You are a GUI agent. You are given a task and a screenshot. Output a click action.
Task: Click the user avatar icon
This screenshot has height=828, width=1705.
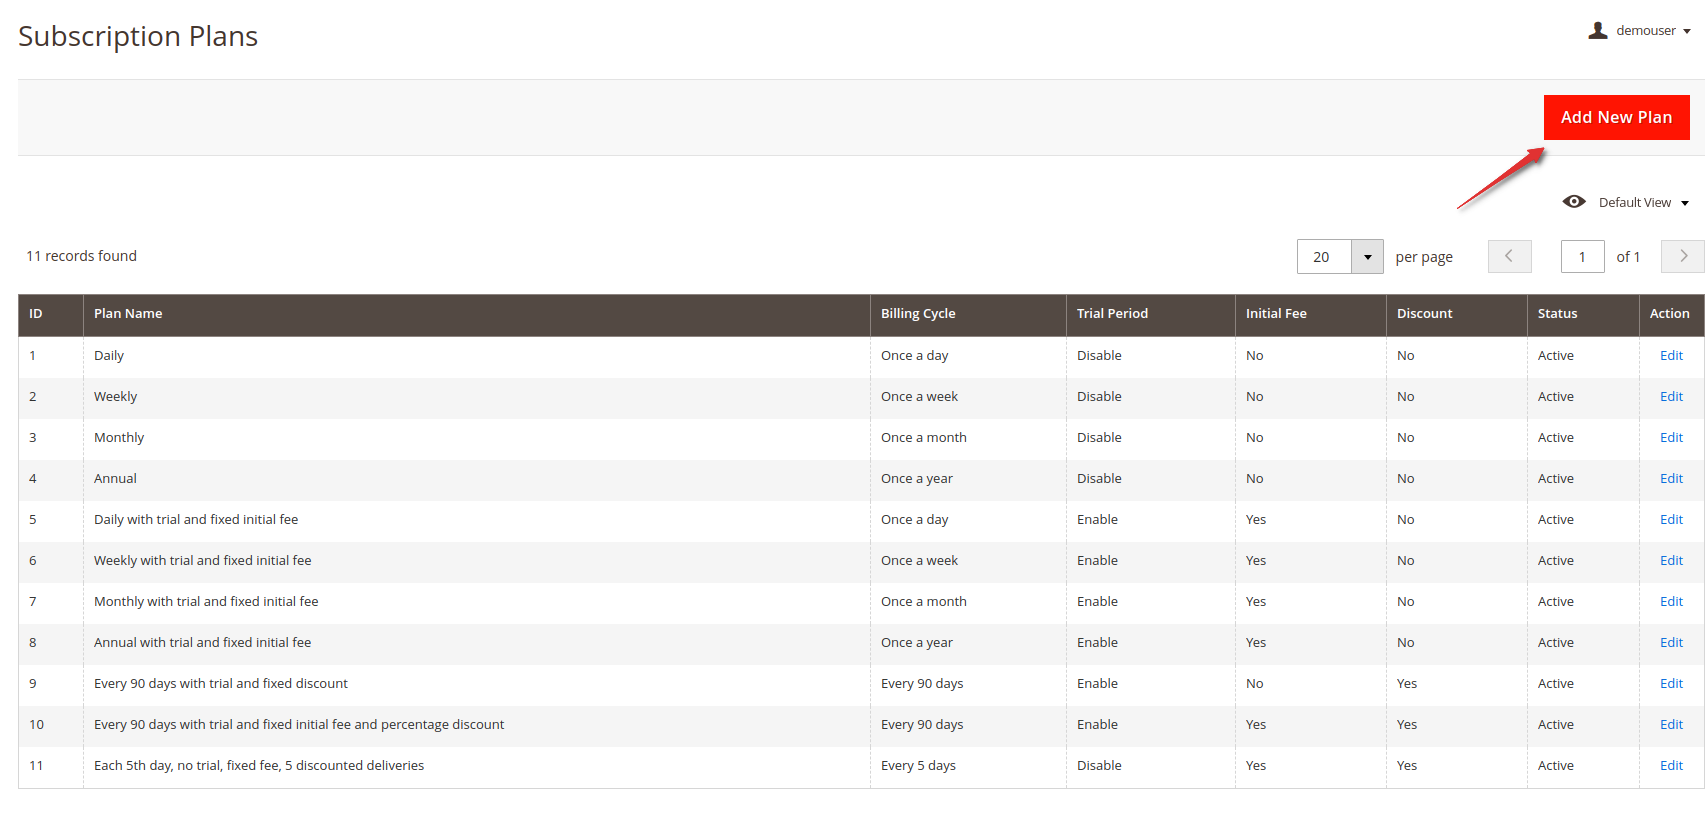1598,31
